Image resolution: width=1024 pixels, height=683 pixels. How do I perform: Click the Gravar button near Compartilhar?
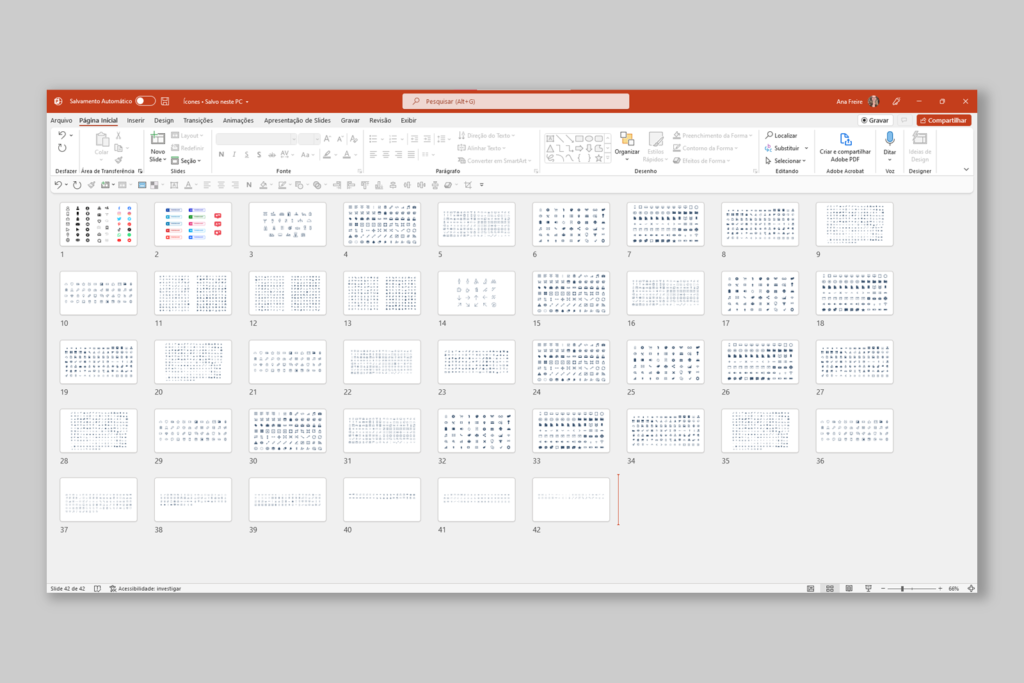click(875, 120)
